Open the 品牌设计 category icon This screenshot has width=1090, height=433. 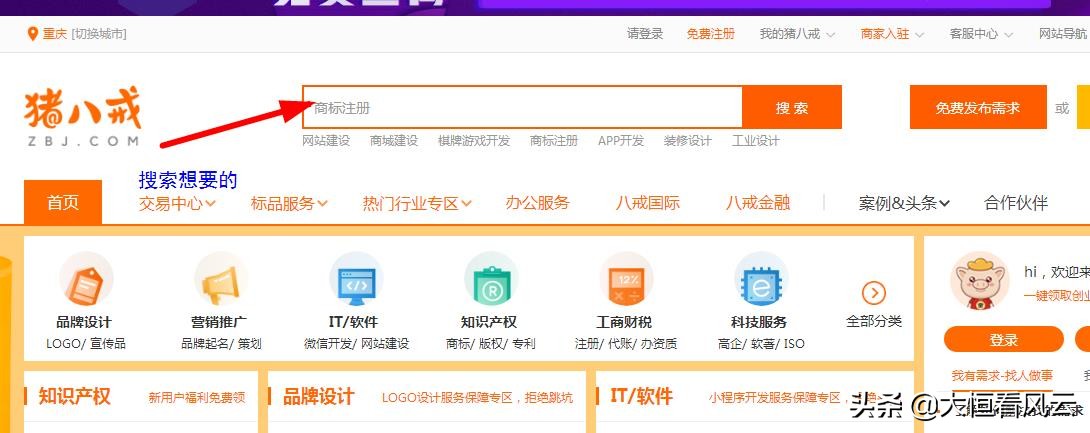pos(85,281)
